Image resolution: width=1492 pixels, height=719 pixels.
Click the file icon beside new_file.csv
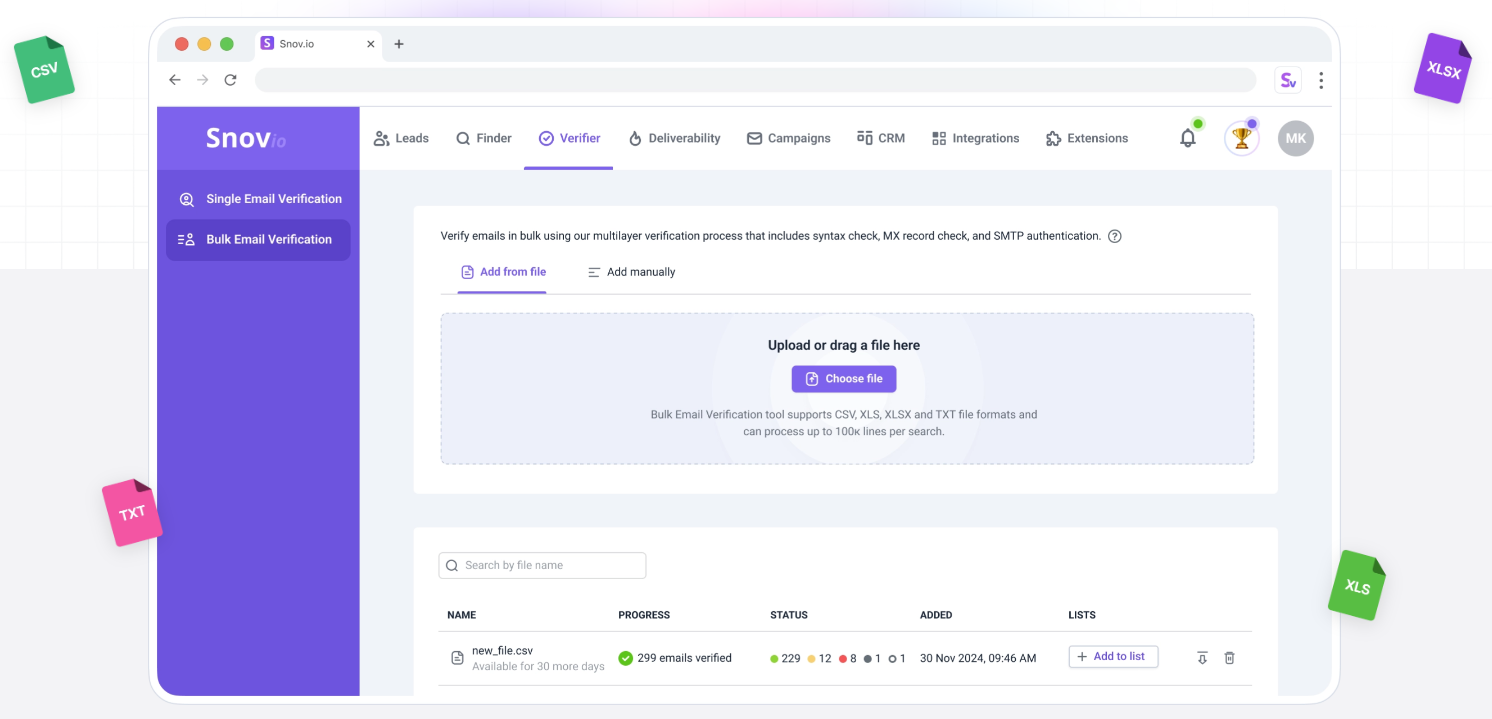(x=457, y=658)
